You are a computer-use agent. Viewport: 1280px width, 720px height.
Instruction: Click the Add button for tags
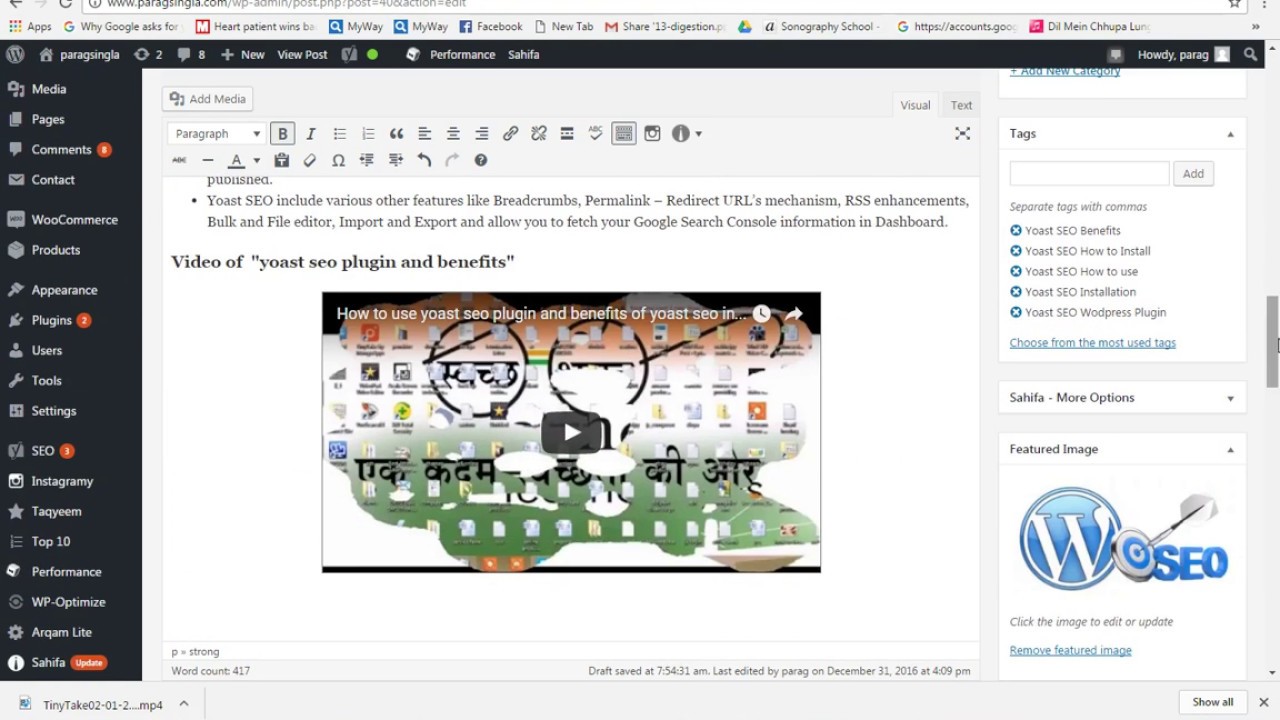[x=1193, y=173]
